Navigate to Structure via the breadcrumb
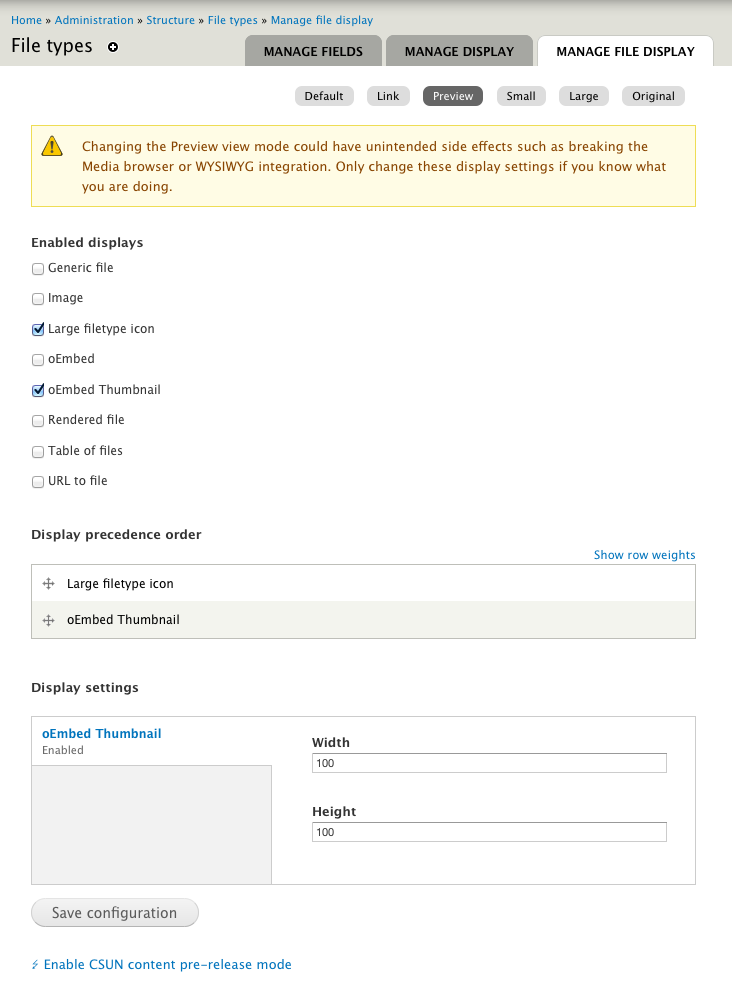The image size is (732, 999). click(170, 19)
